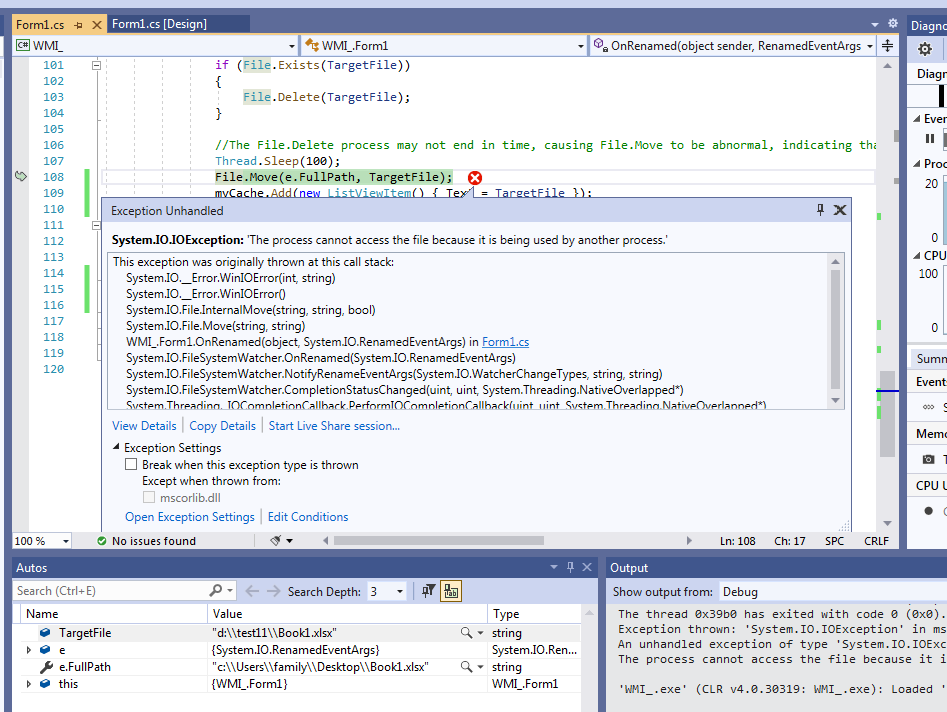
Task: Click the SPC indentation indicator
Action: tap(834, 541)
